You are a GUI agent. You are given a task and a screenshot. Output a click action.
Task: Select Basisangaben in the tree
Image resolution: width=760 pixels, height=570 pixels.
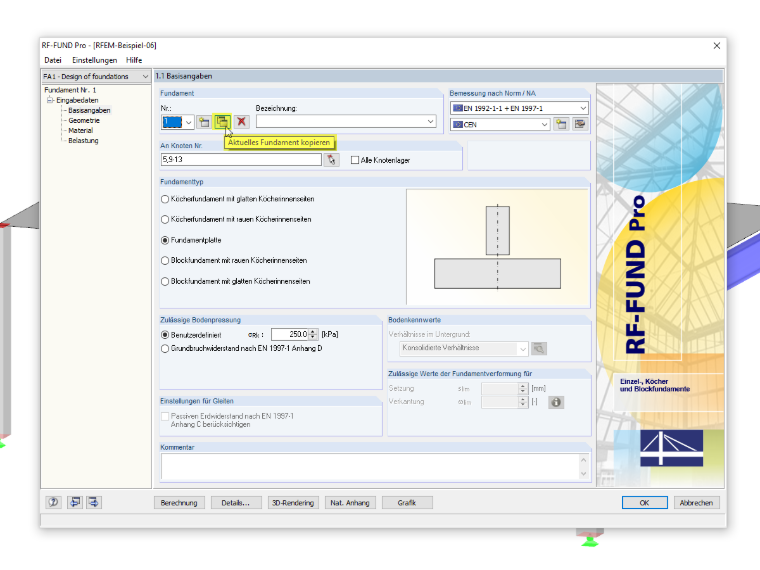[x=89, y=111]
